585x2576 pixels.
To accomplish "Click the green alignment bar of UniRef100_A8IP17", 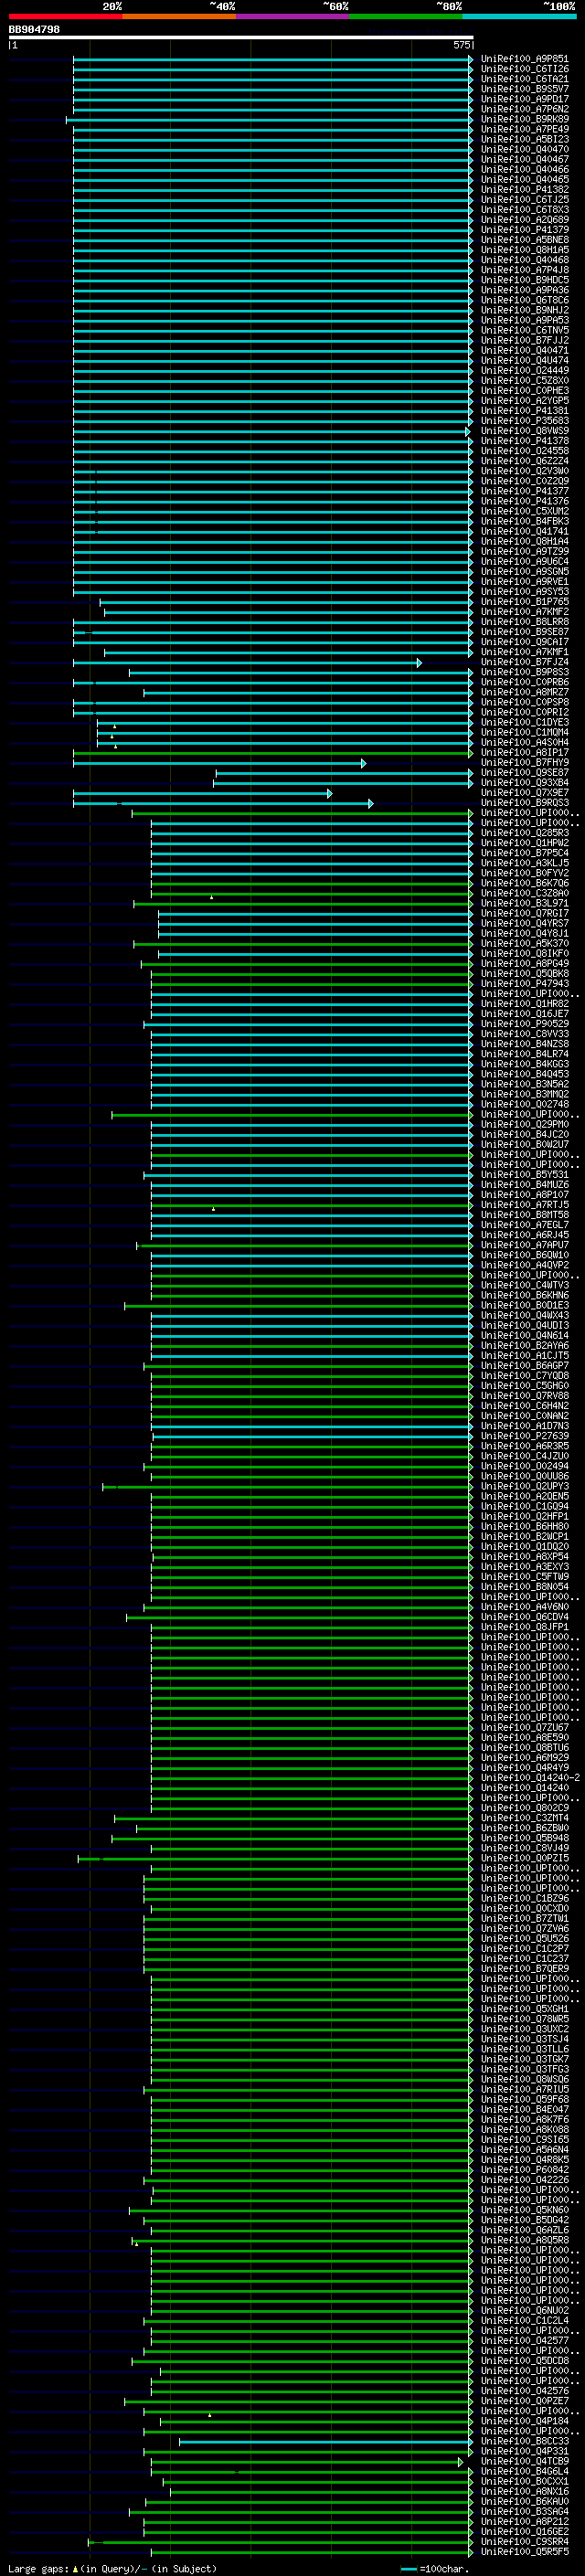I will point(273,752).
